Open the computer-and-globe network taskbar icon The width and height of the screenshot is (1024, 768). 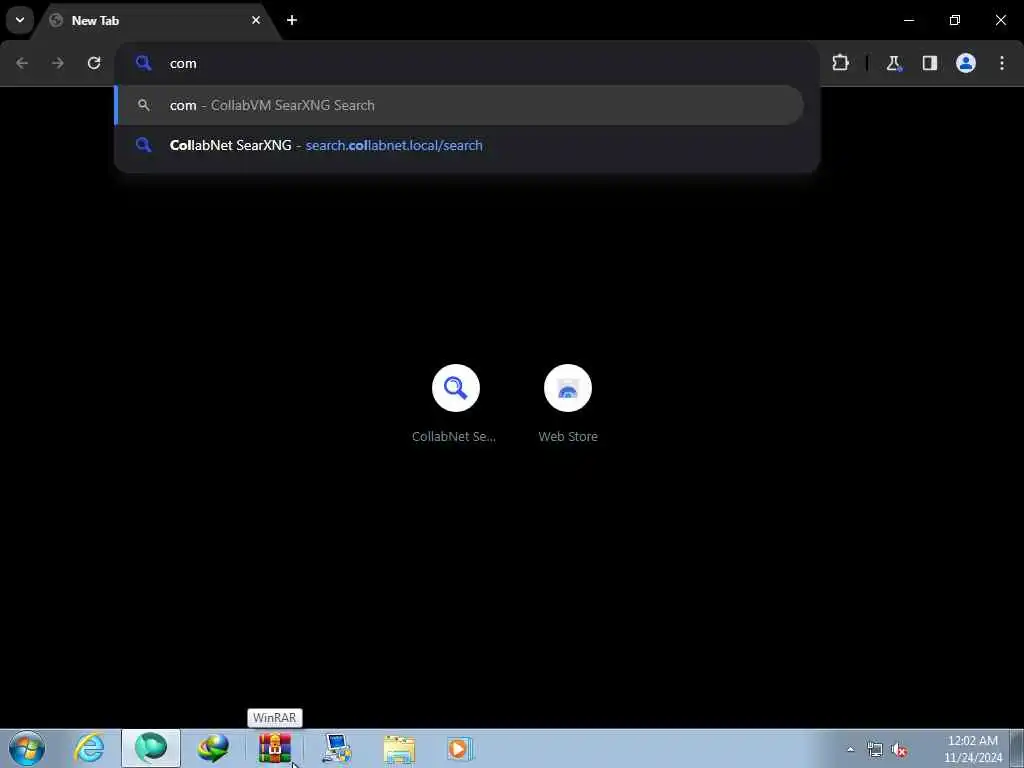(x=336, y=748)
